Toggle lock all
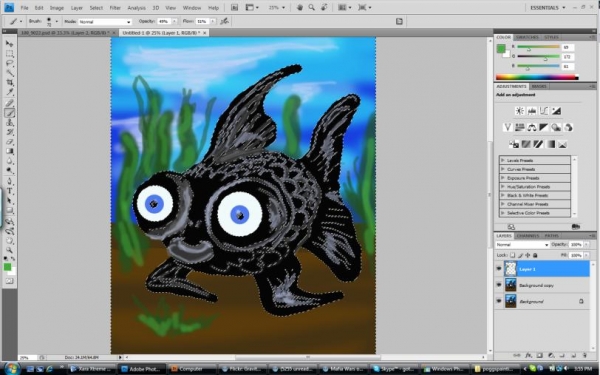This screenshot has height=375, width=600. (535, 255)
